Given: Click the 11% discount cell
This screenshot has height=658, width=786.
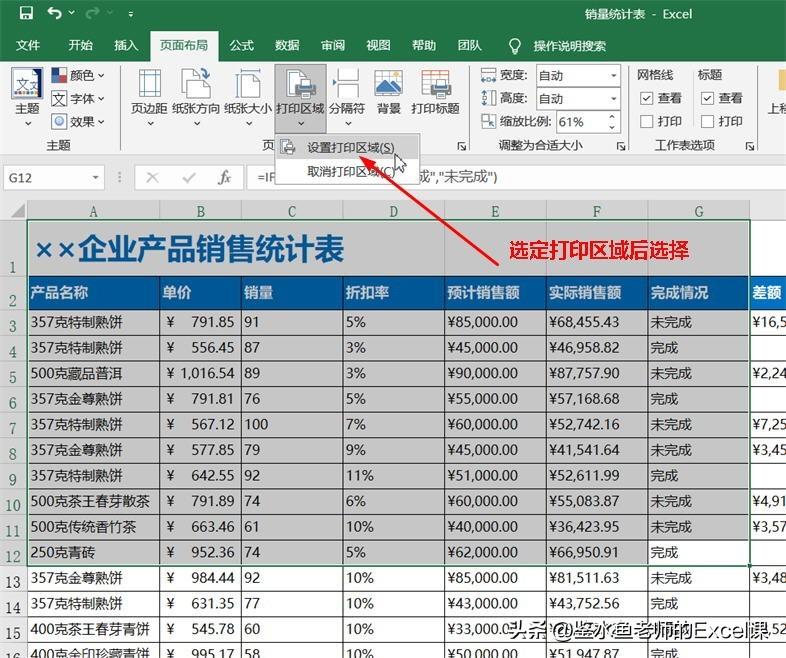Looking at the screenshot, I should point(394,476).
